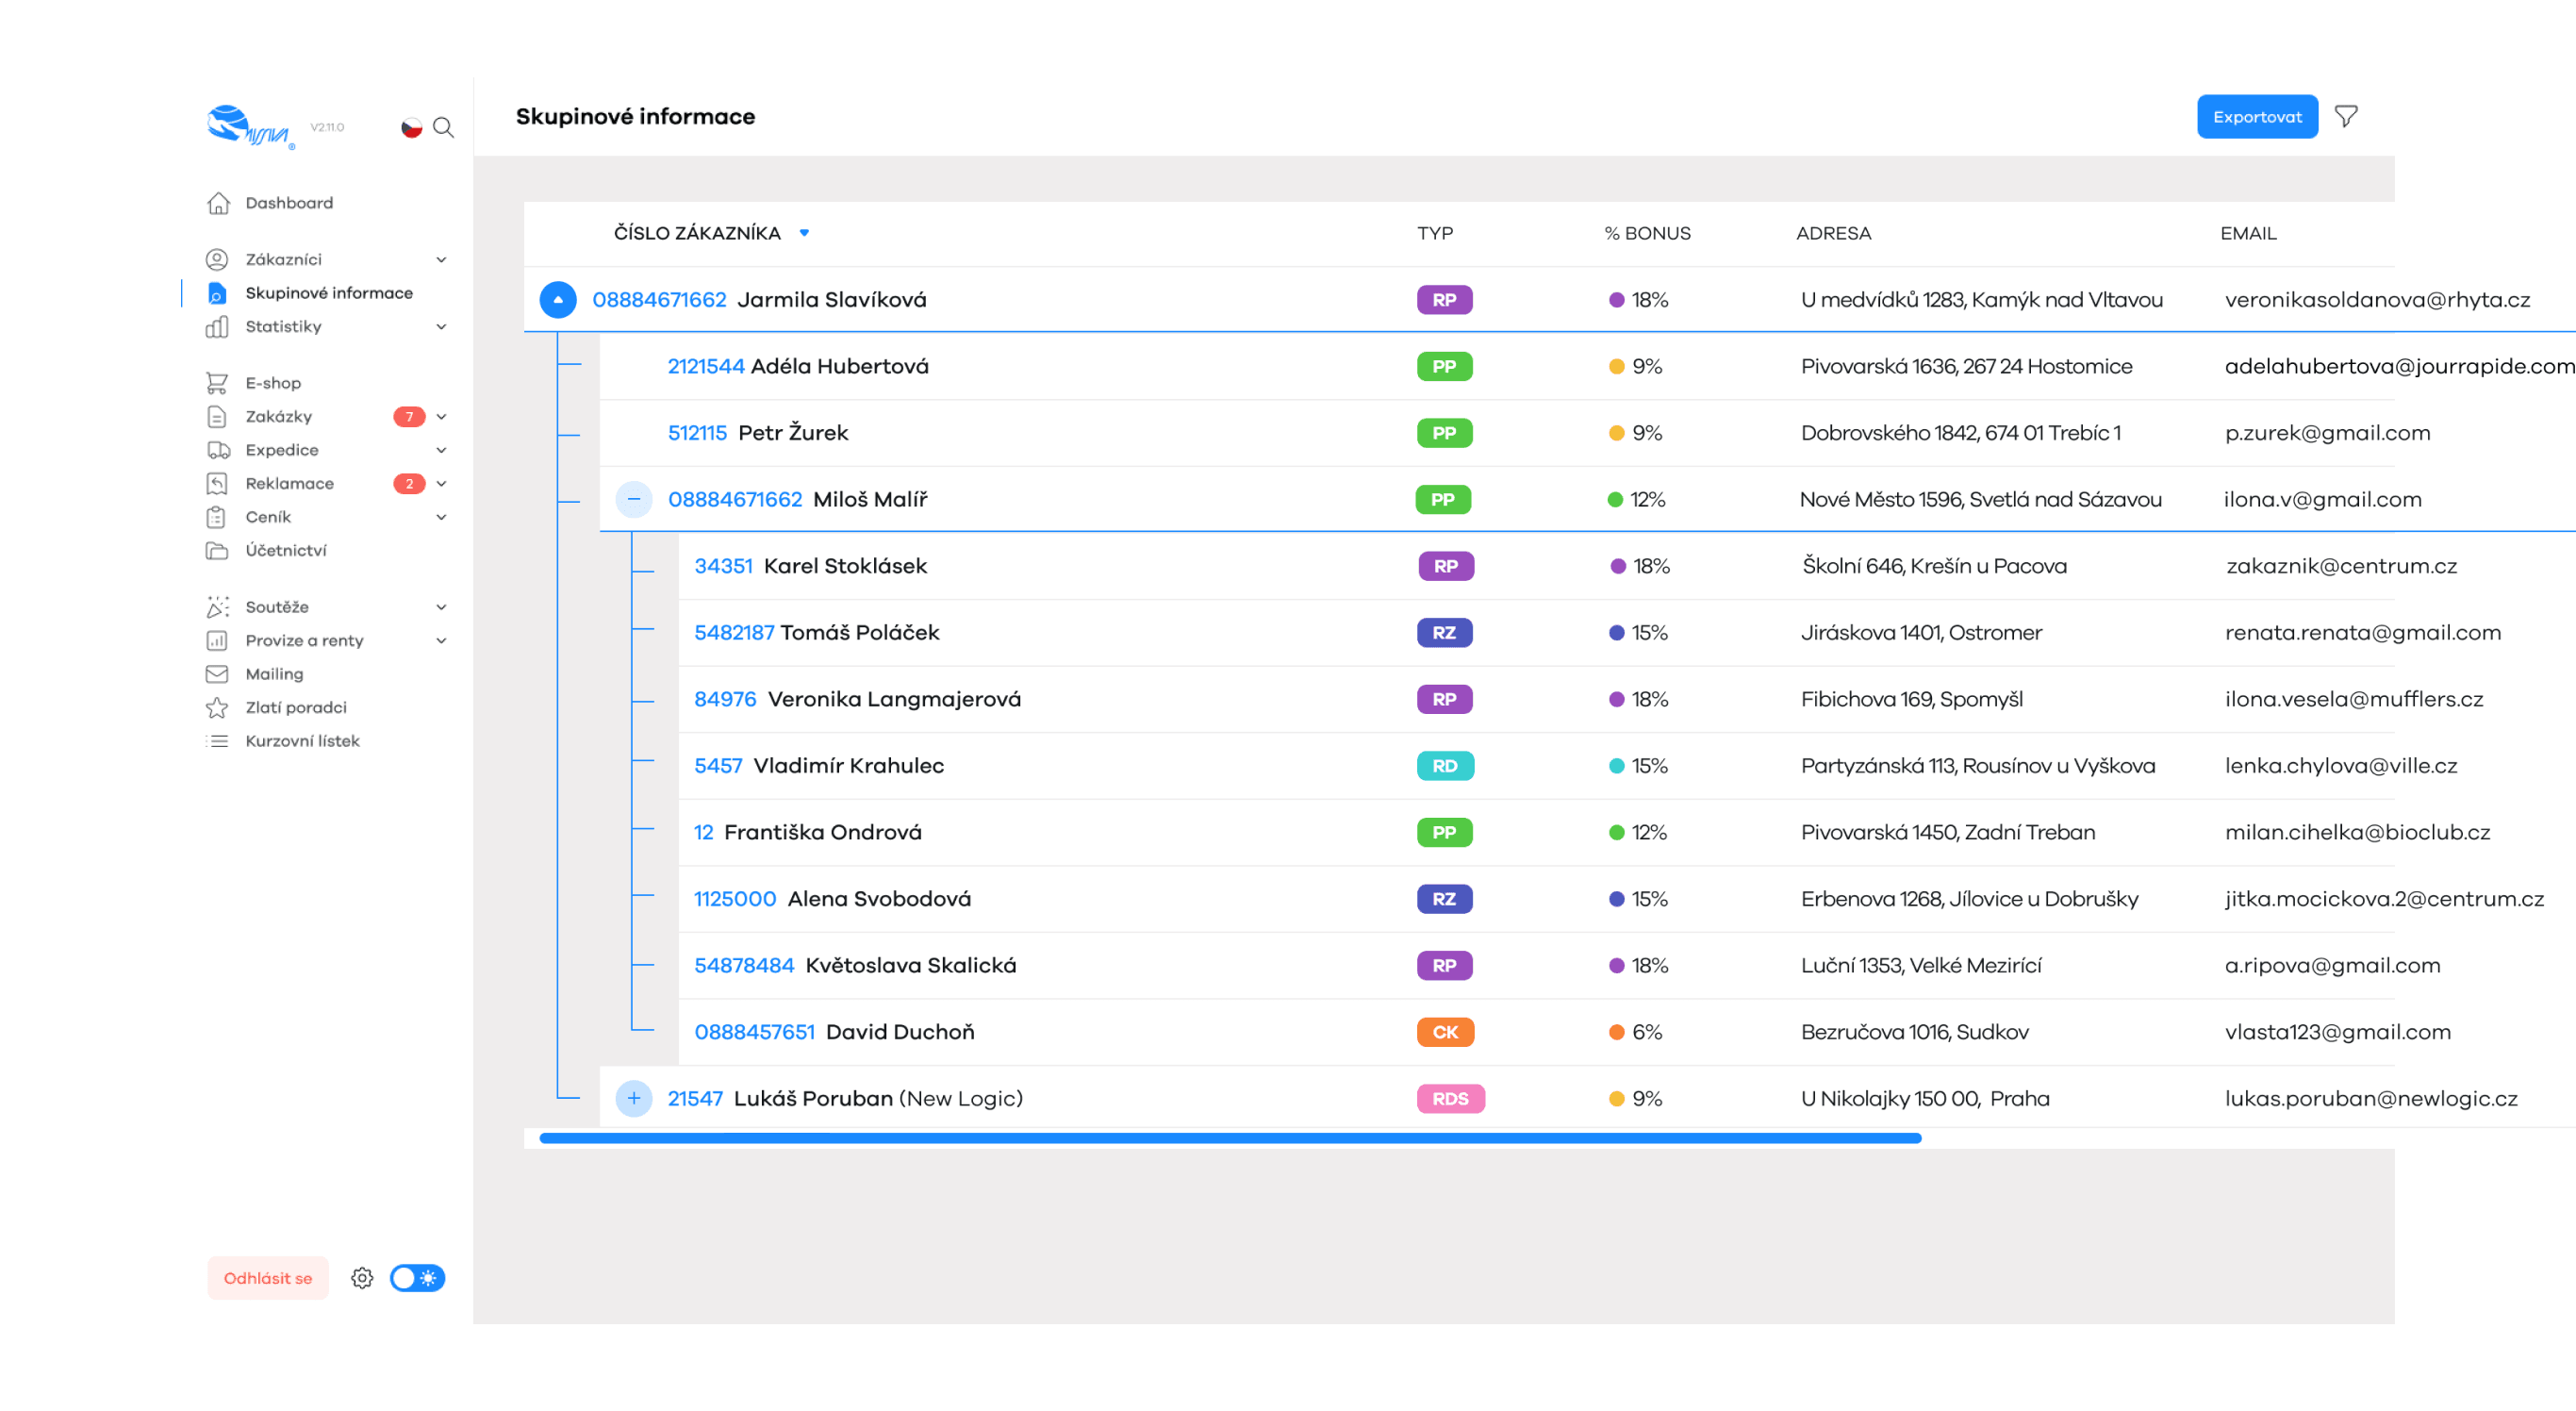Image resolution: width=2576 pixels, height=1411 pixels.
Task: Open the filter funnel icon
Action: point(2346,117)
